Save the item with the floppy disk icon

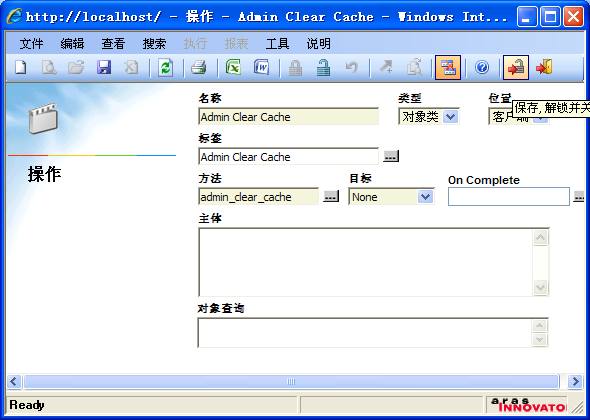(x=104, y=68)
